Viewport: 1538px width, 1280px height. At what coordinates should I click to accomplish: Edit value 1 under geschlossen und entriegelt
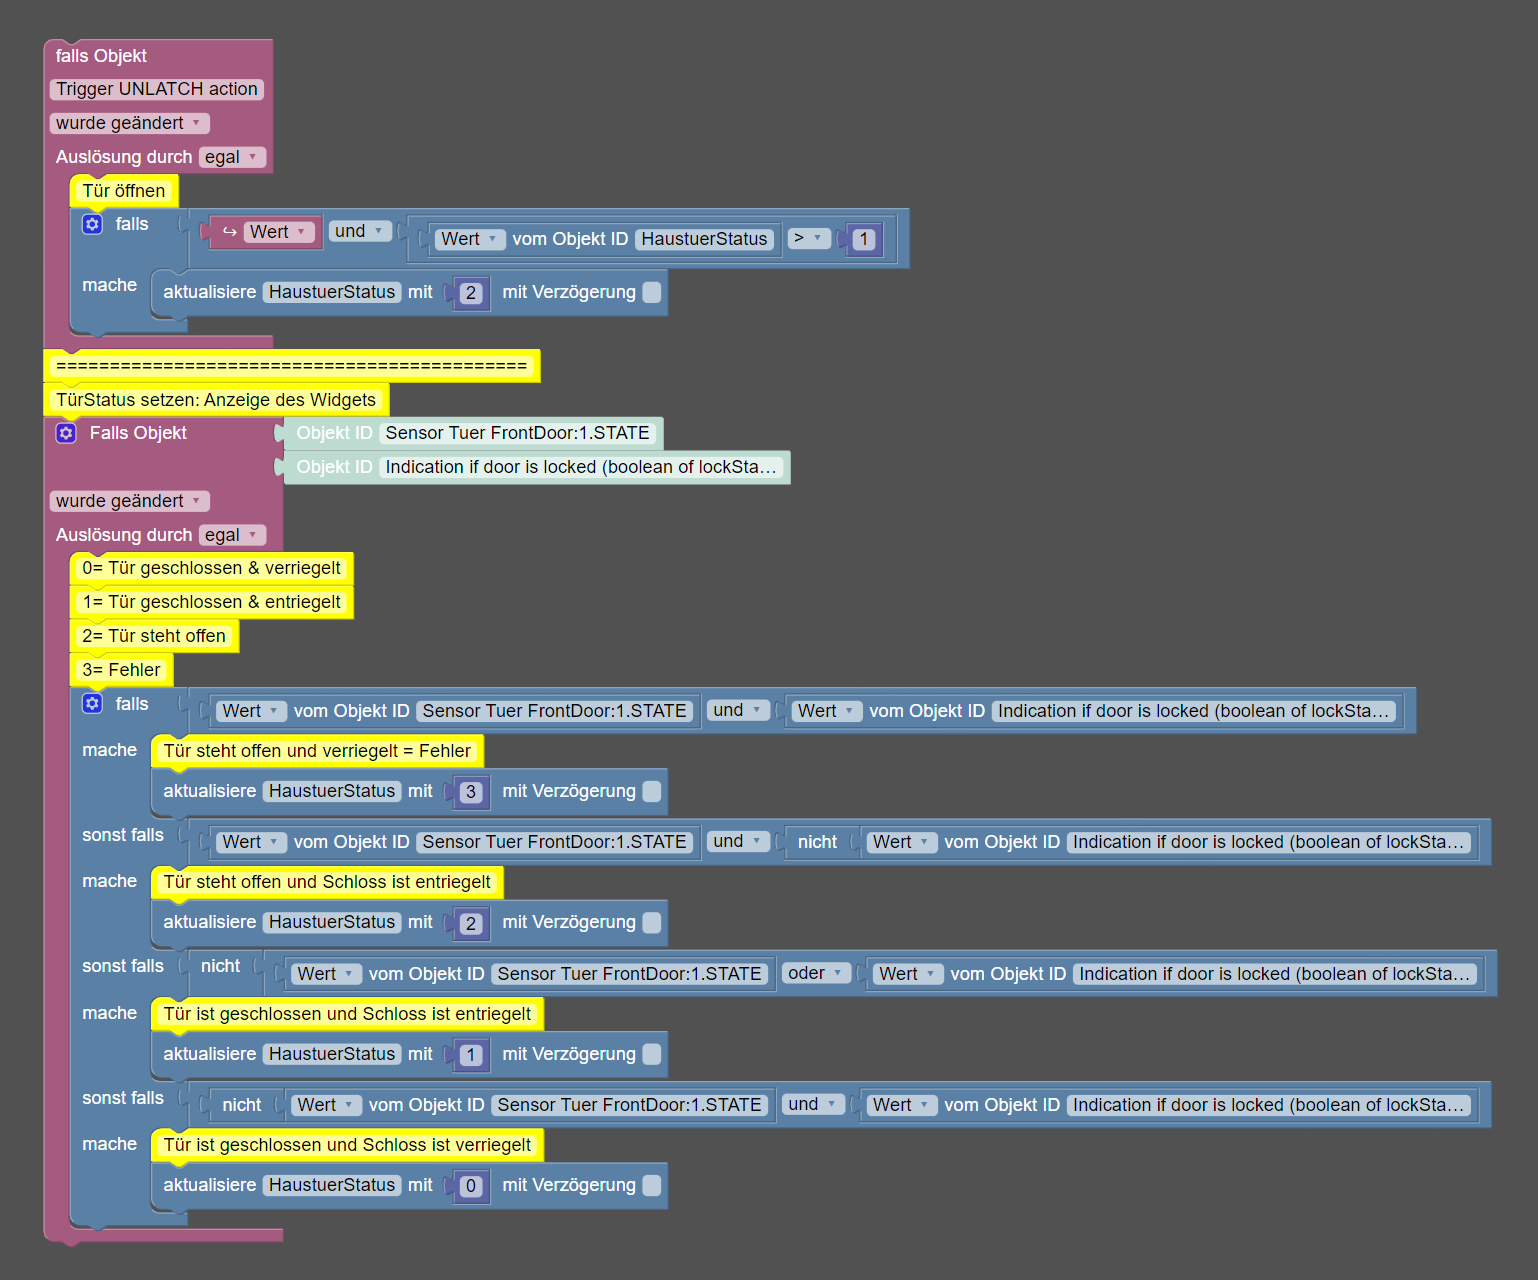[x=471, y=1055]
